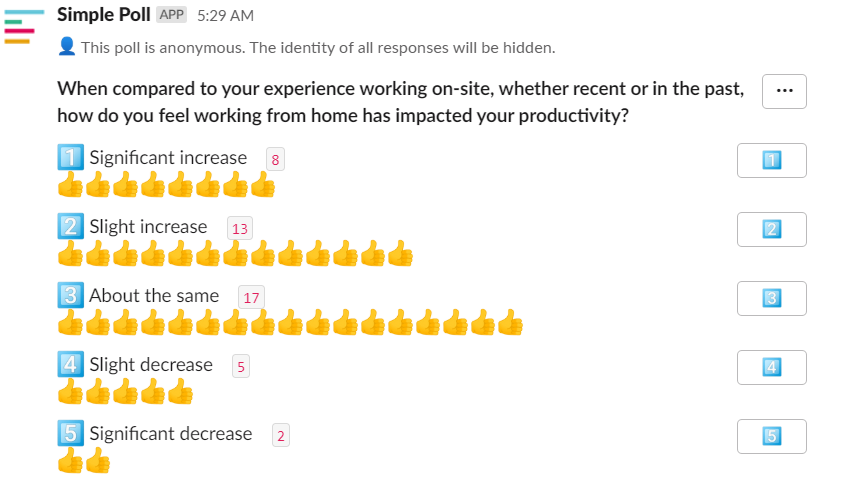
Task: Click the number 3 emoji beside About the same
Action: click(70, 295)
